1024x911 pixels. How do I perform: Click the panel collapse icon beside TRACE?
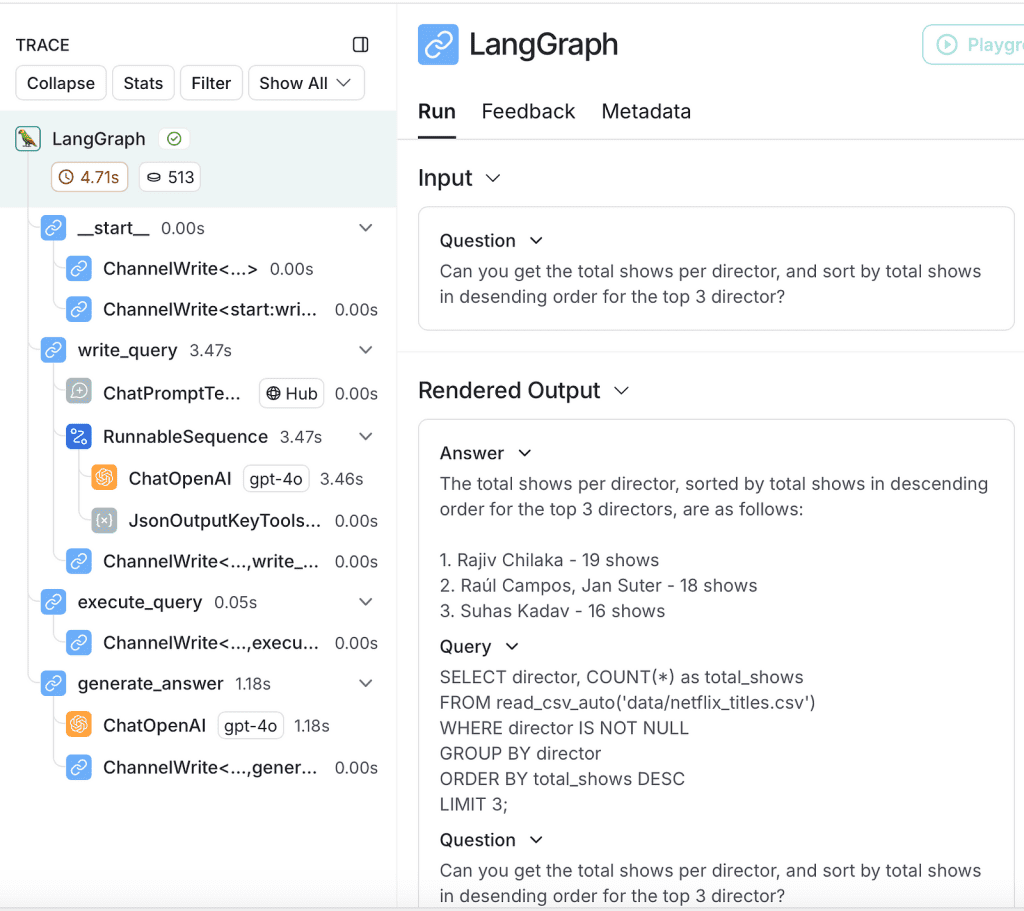(x=361, y=45)
